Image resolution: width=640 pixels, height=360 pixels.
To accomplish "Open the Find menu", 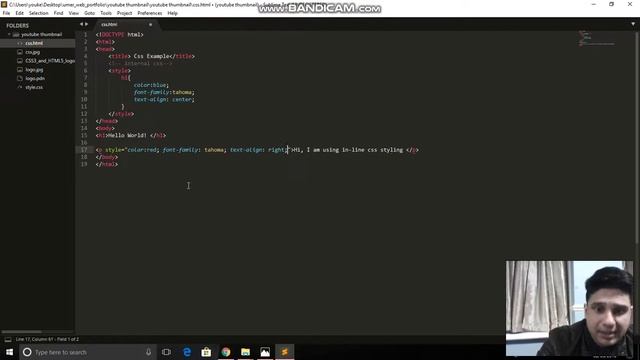I will [x=58, y=13].
